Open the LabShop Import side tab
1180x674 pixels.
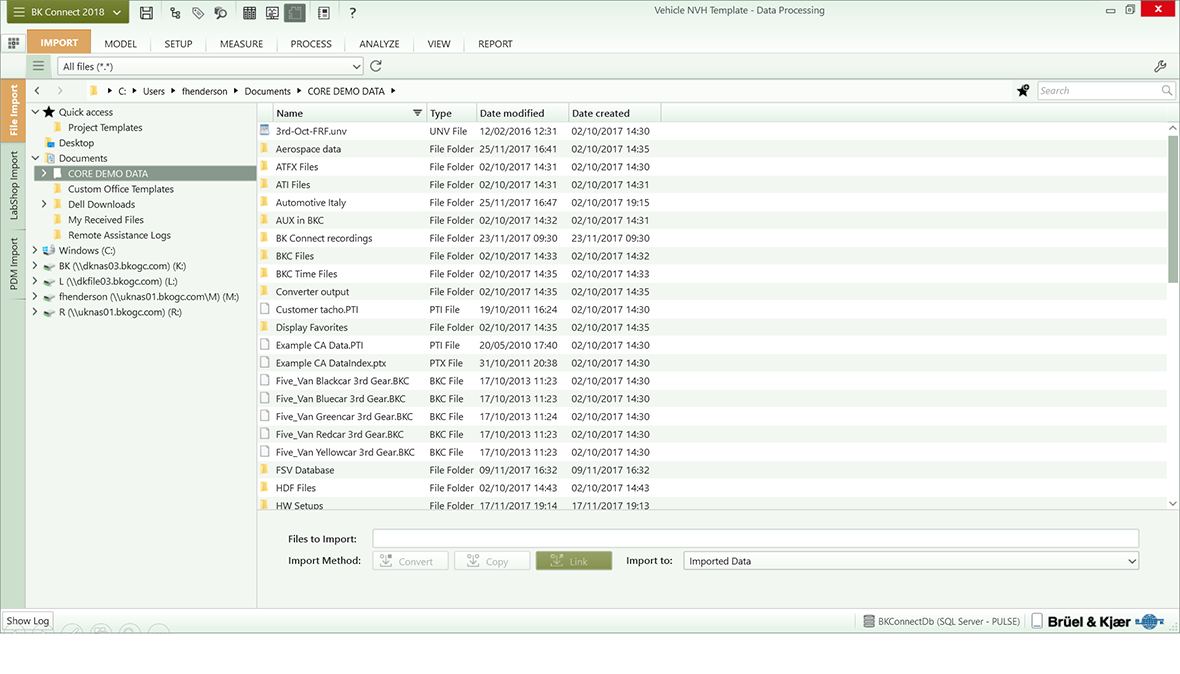[14, 186]
